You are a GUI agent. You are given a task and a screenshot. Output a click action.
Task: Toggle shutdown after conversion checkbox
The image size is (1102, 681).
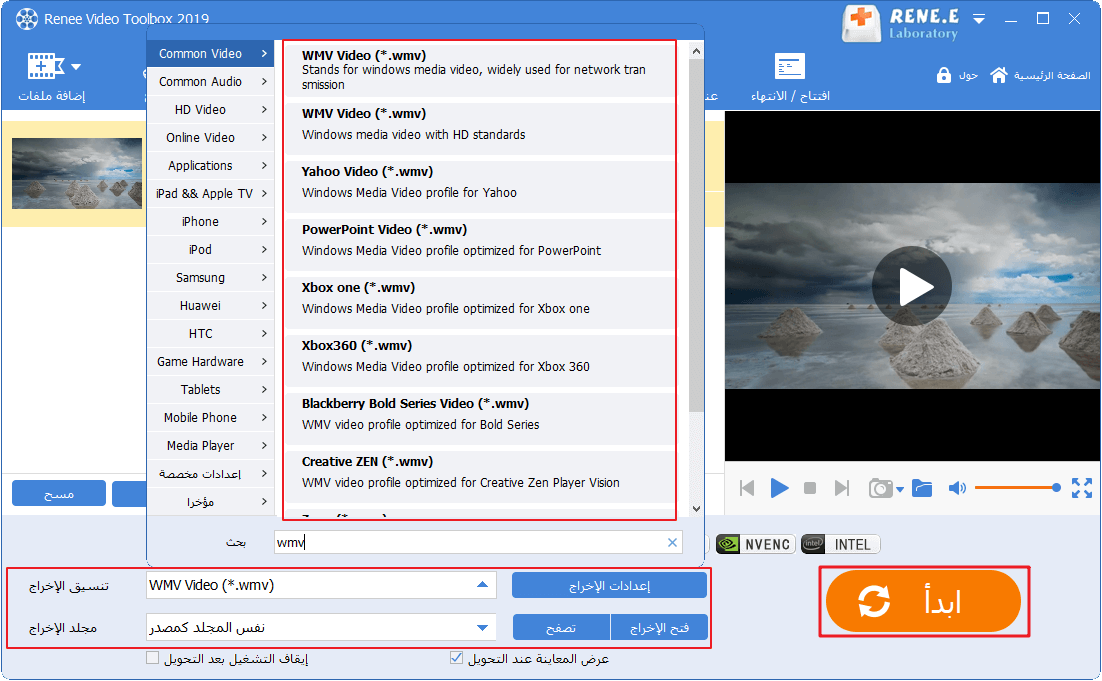[x=153, y=659]
